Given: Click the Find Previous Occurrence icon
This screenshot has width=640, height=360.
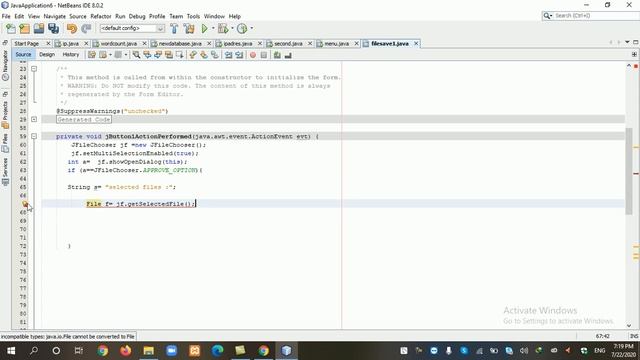Looking at the screenshot, I should click(147, 55).
